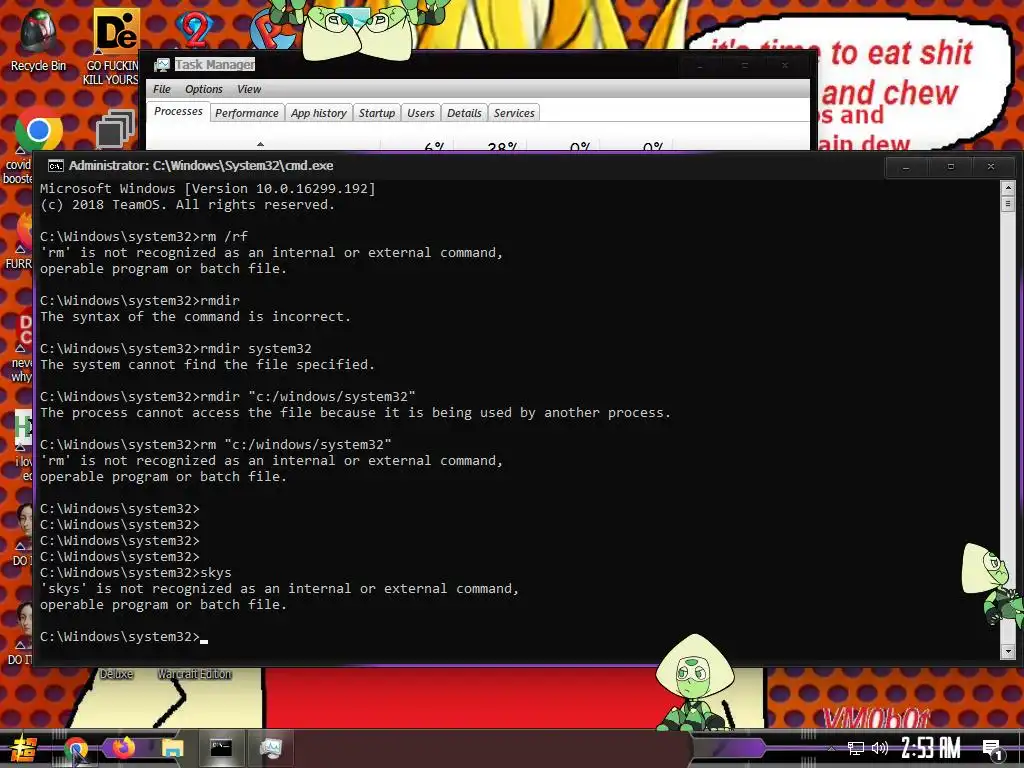Launch Firefox from the taskbar
The width and height of the screenshot is (1024, 768).
point(123,748)
